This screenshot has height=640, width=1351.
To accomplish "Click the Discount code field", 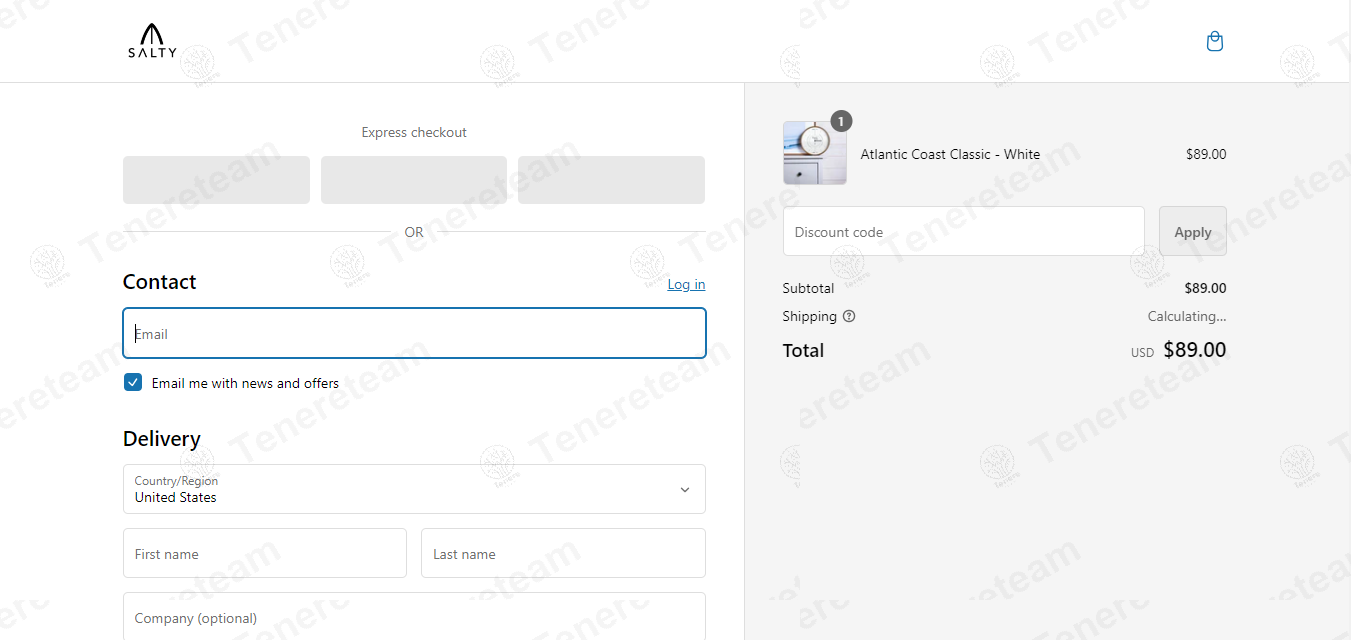I will (x=964, y=231).
